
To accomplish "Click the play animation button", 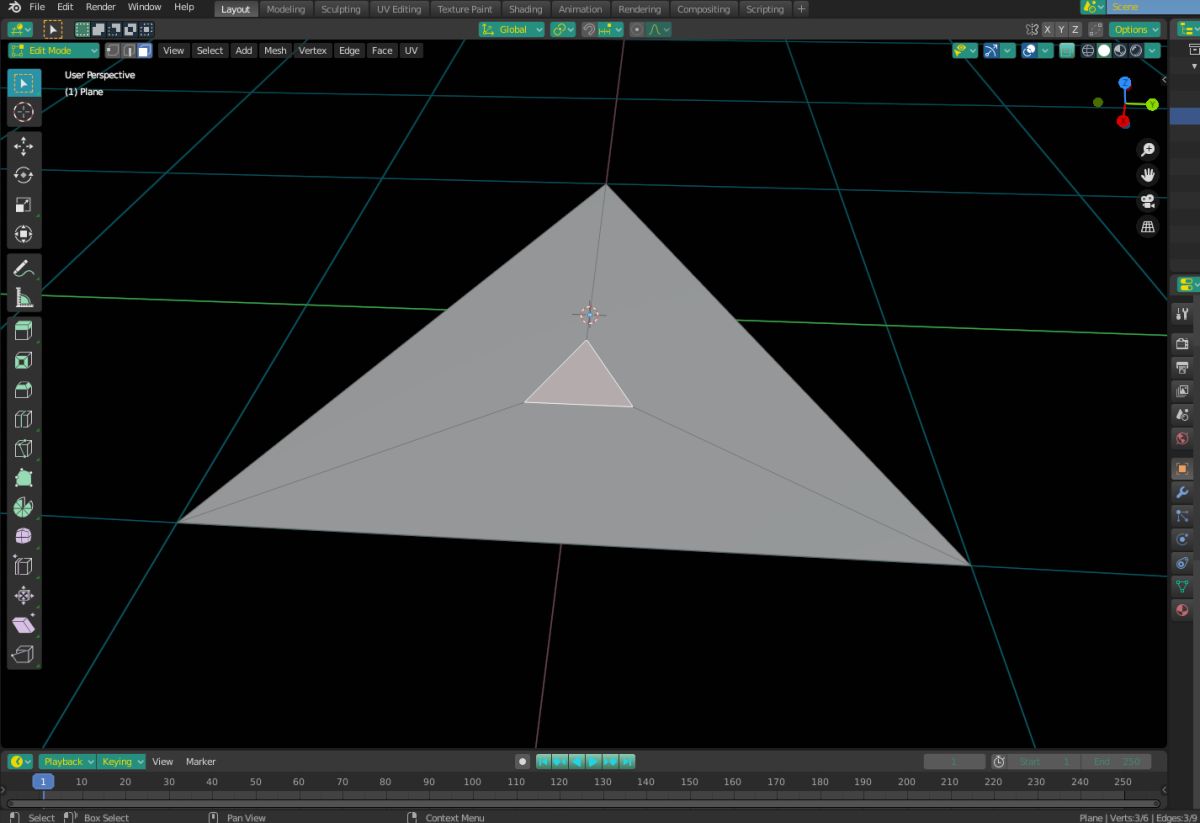I will 593,761.
